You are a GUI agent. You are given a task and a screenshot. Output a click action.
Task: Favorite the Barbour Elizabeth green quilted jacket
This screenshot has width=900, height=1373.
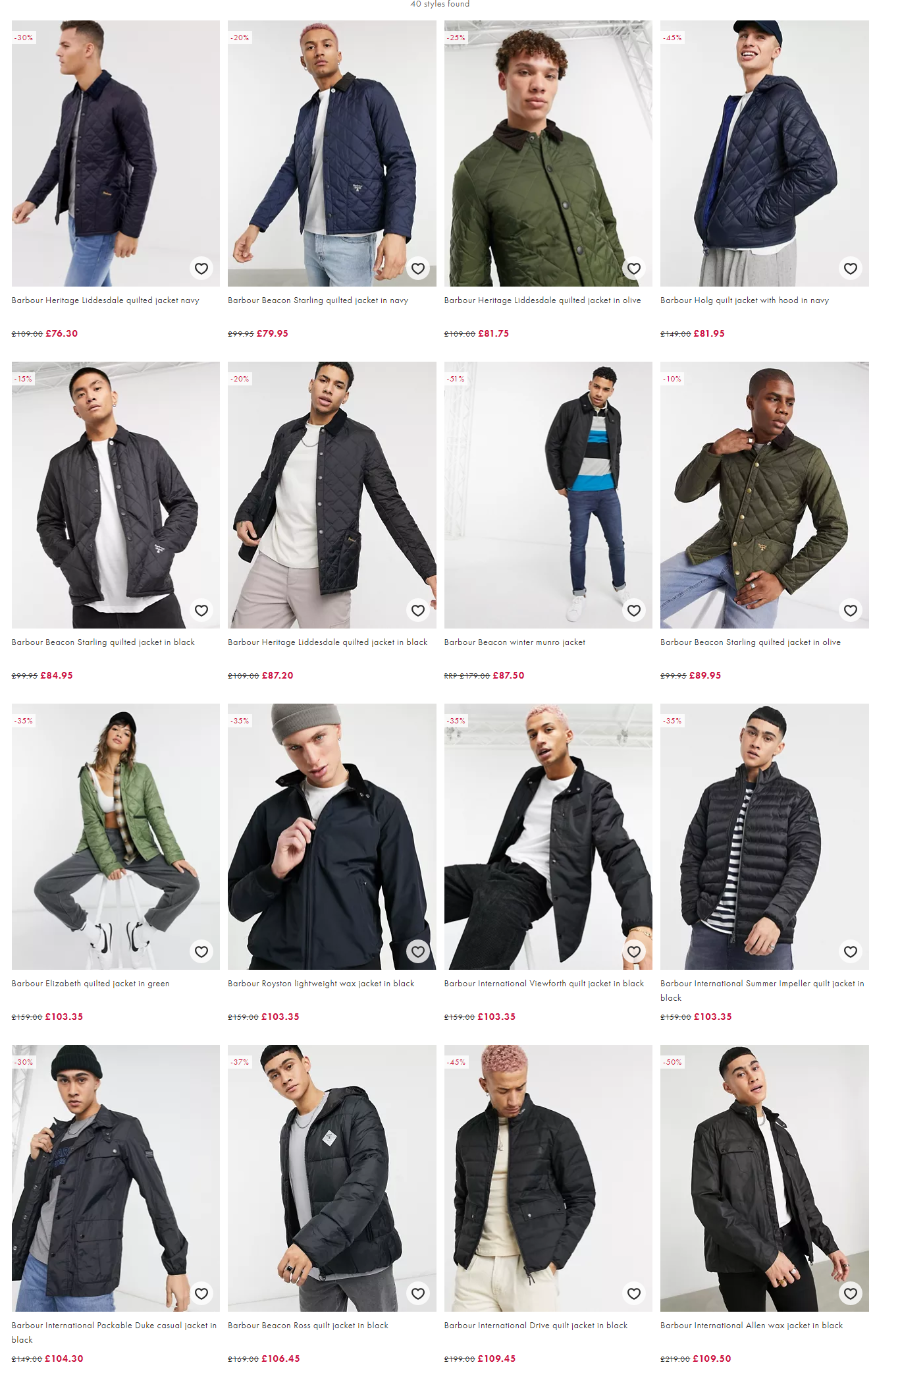(x=202, y=951)
